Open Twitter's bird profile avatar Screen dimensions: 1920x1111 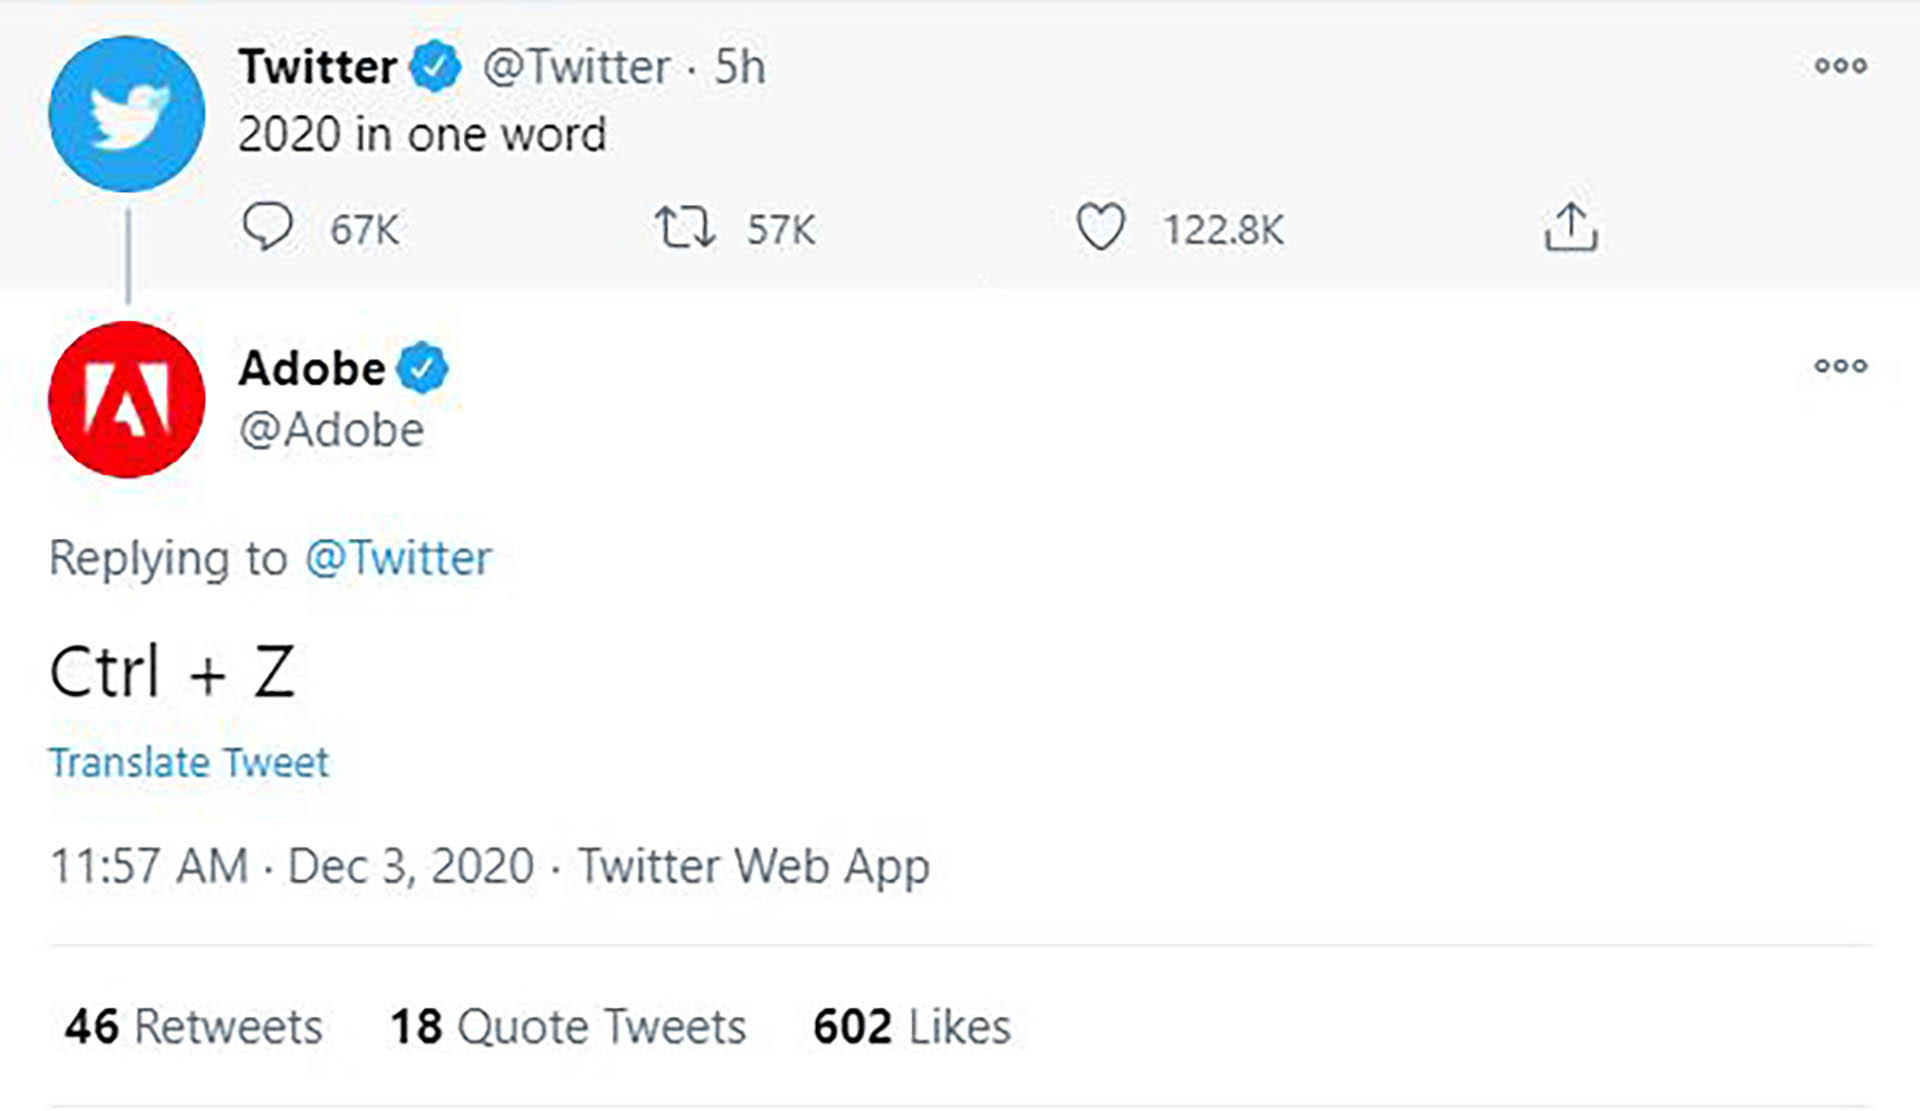(127, 114)
